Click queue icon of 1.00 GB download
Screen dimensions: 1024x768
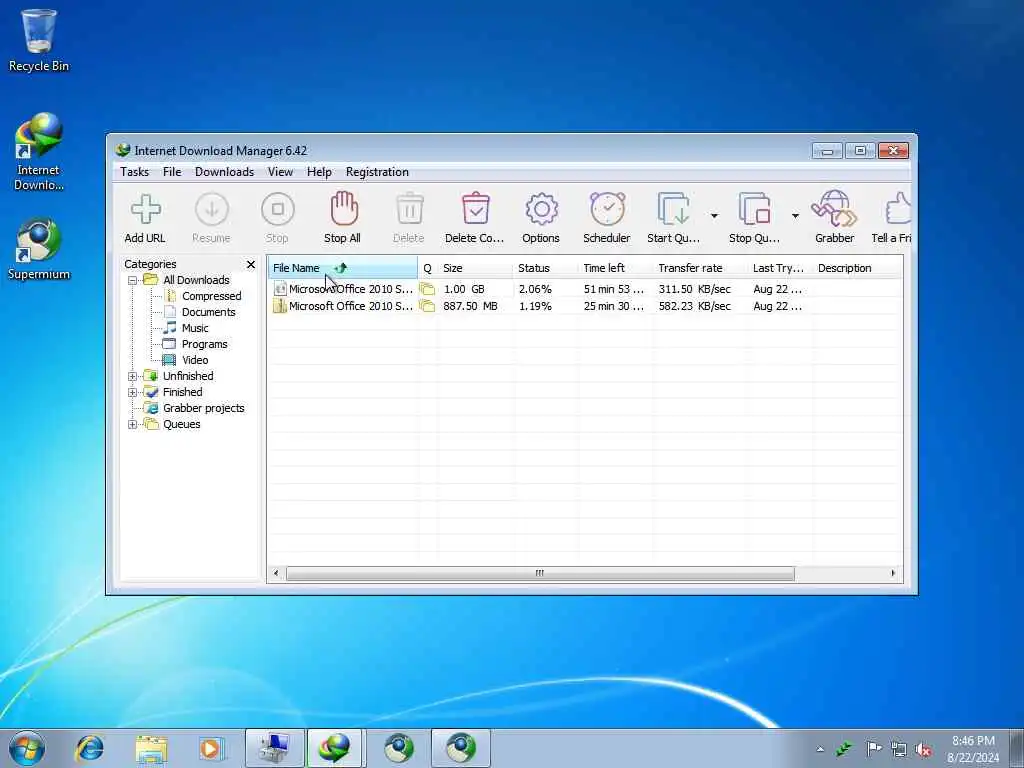pyautogui.click(x=427, y=289)
